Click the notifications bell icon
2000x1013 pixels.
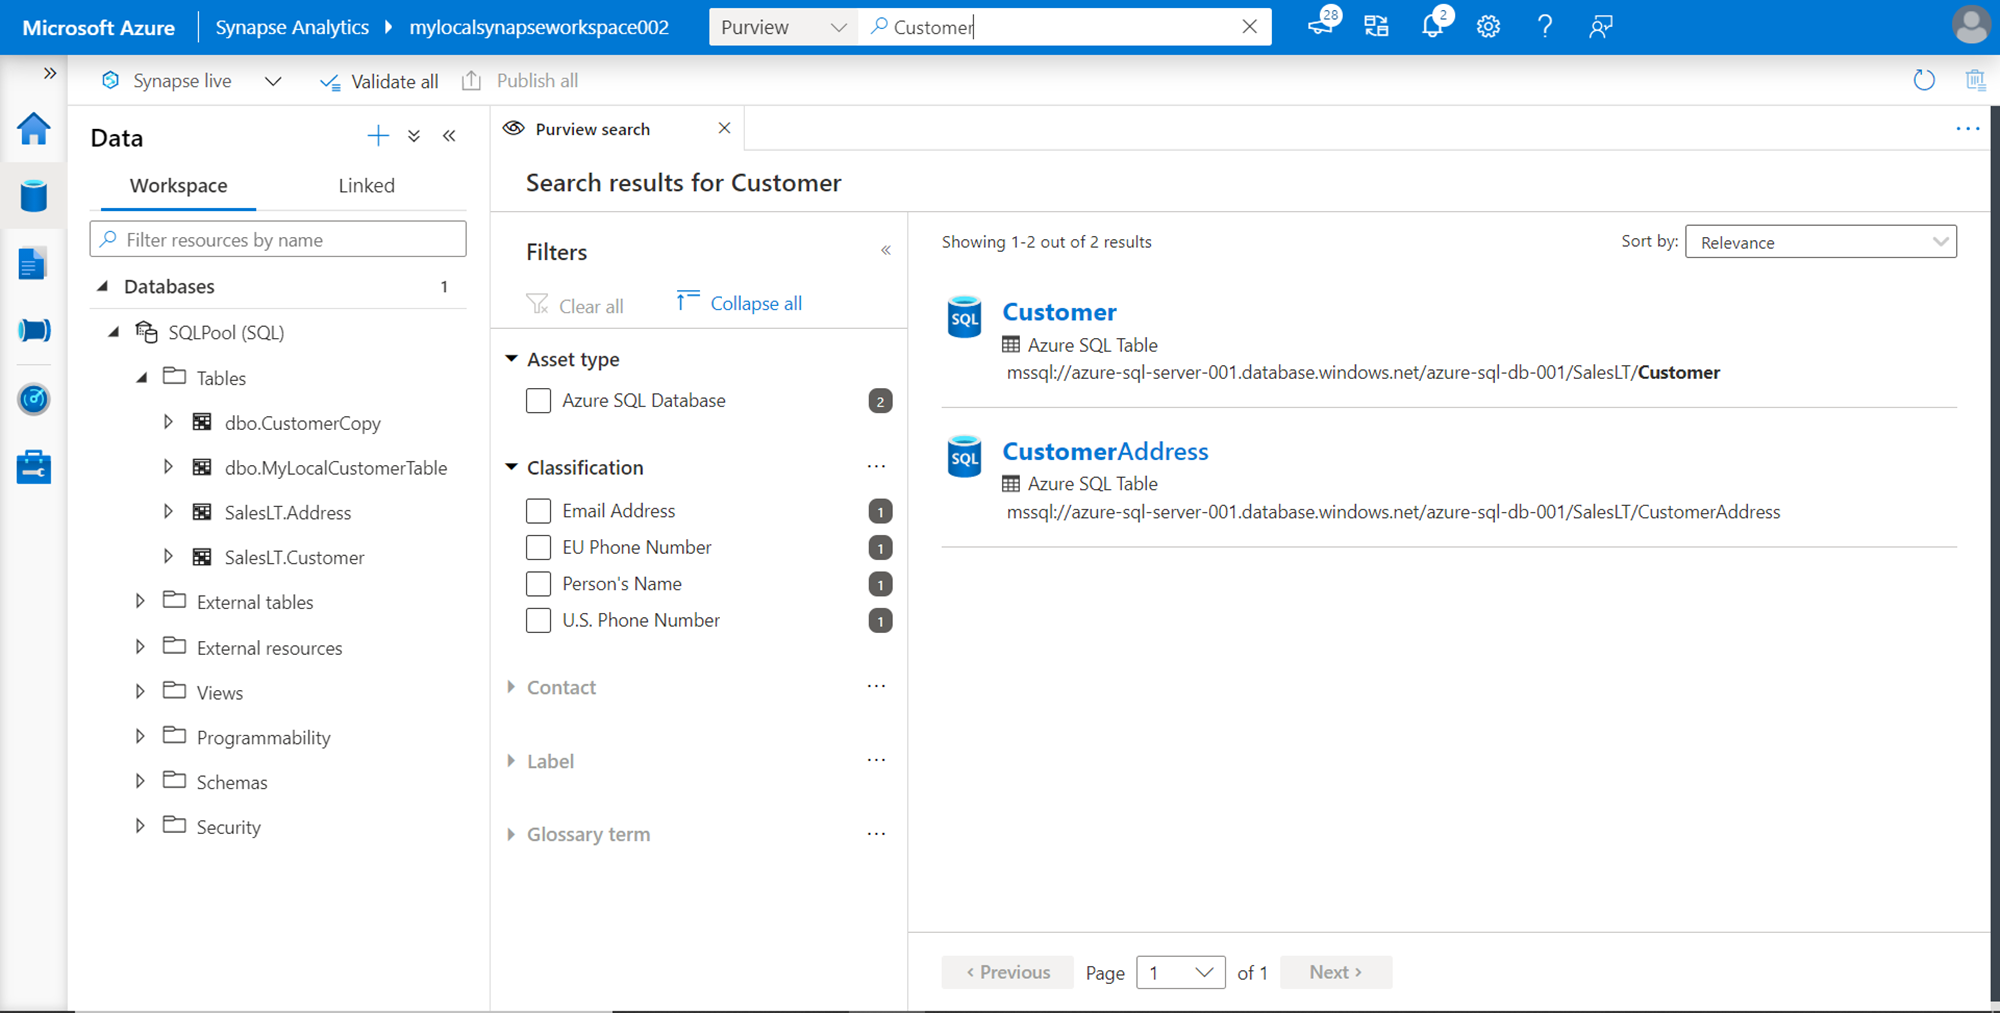click(1432, 27)
